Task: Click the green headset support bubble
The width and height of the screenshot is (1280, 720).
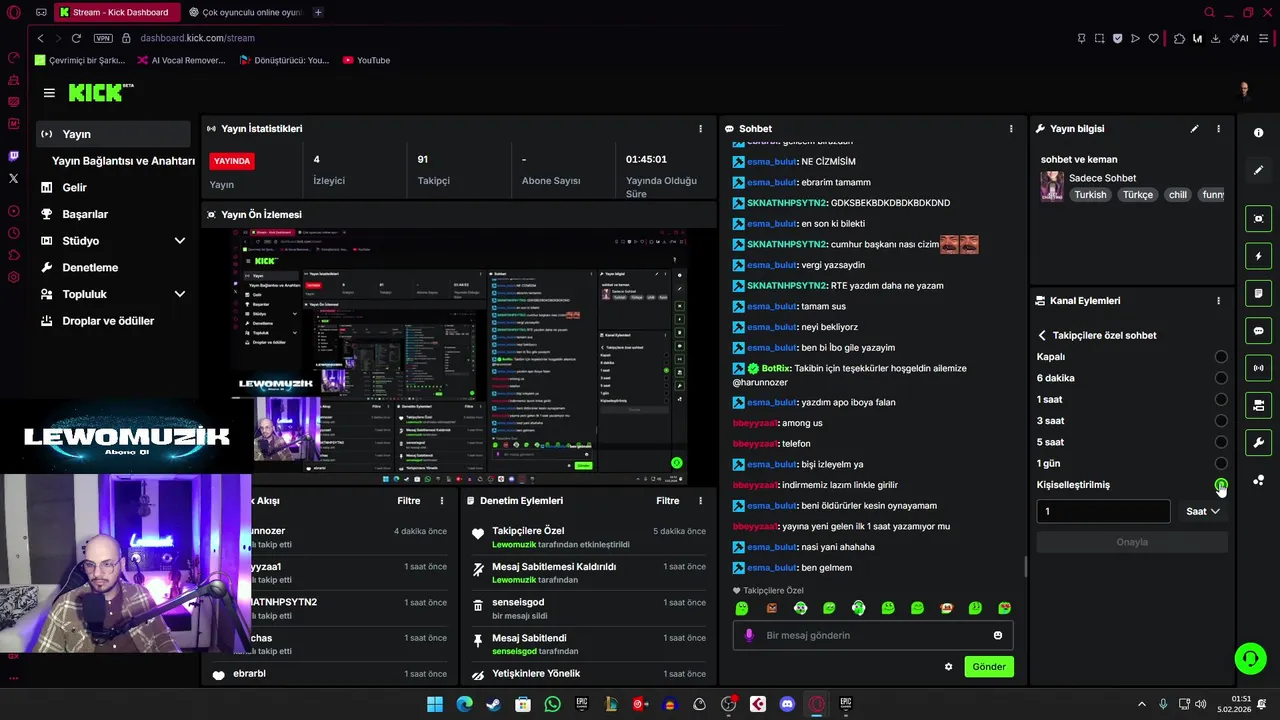Action: click(x=1250, y=658)
